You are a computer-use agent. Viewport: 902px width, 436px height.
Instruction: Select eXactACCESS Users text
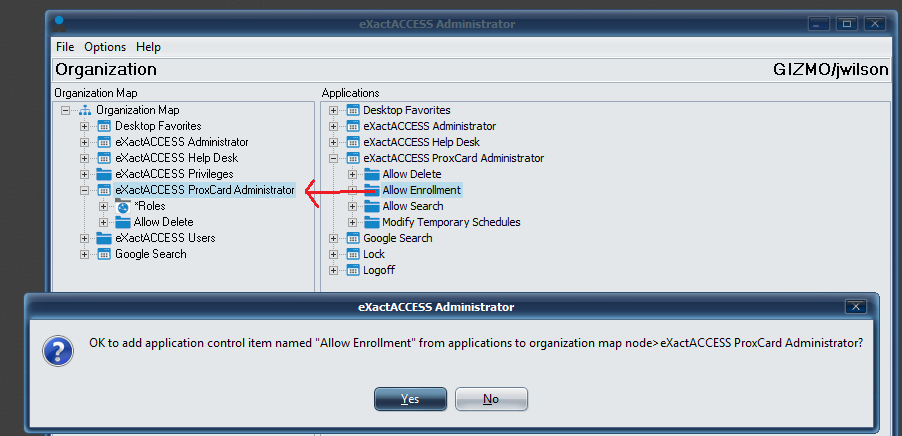[166, 238]
